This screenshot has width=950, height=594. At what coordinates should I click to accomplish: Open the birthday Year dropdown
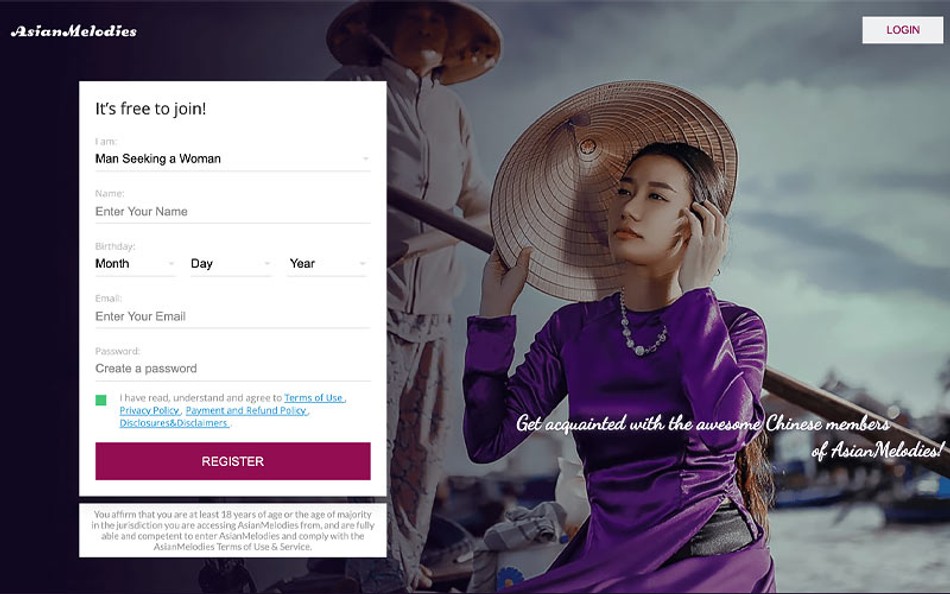[327, 264]
